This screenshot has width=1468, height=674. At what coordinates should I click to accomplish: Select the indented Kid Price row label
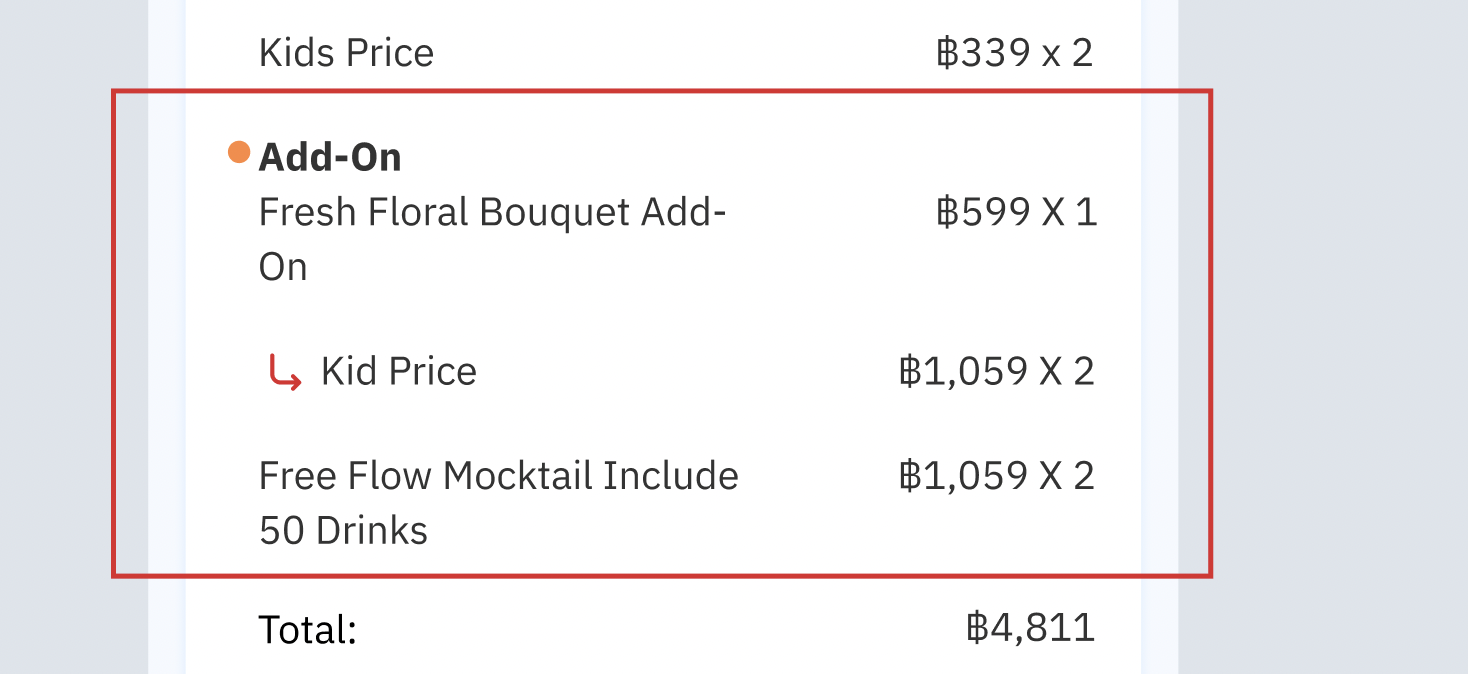[x=398, y=372]
